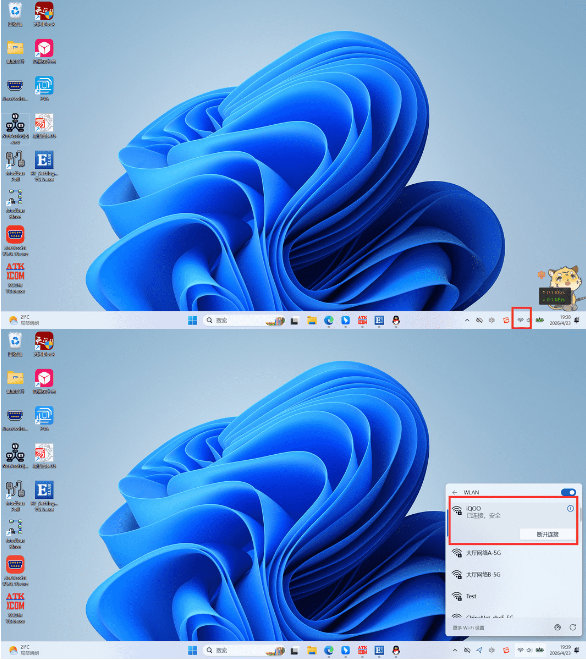Click the blue location arrow tray icon
The height and width of the screenshot is (660, 586).
pyautogui.click(x=479, y=650)
